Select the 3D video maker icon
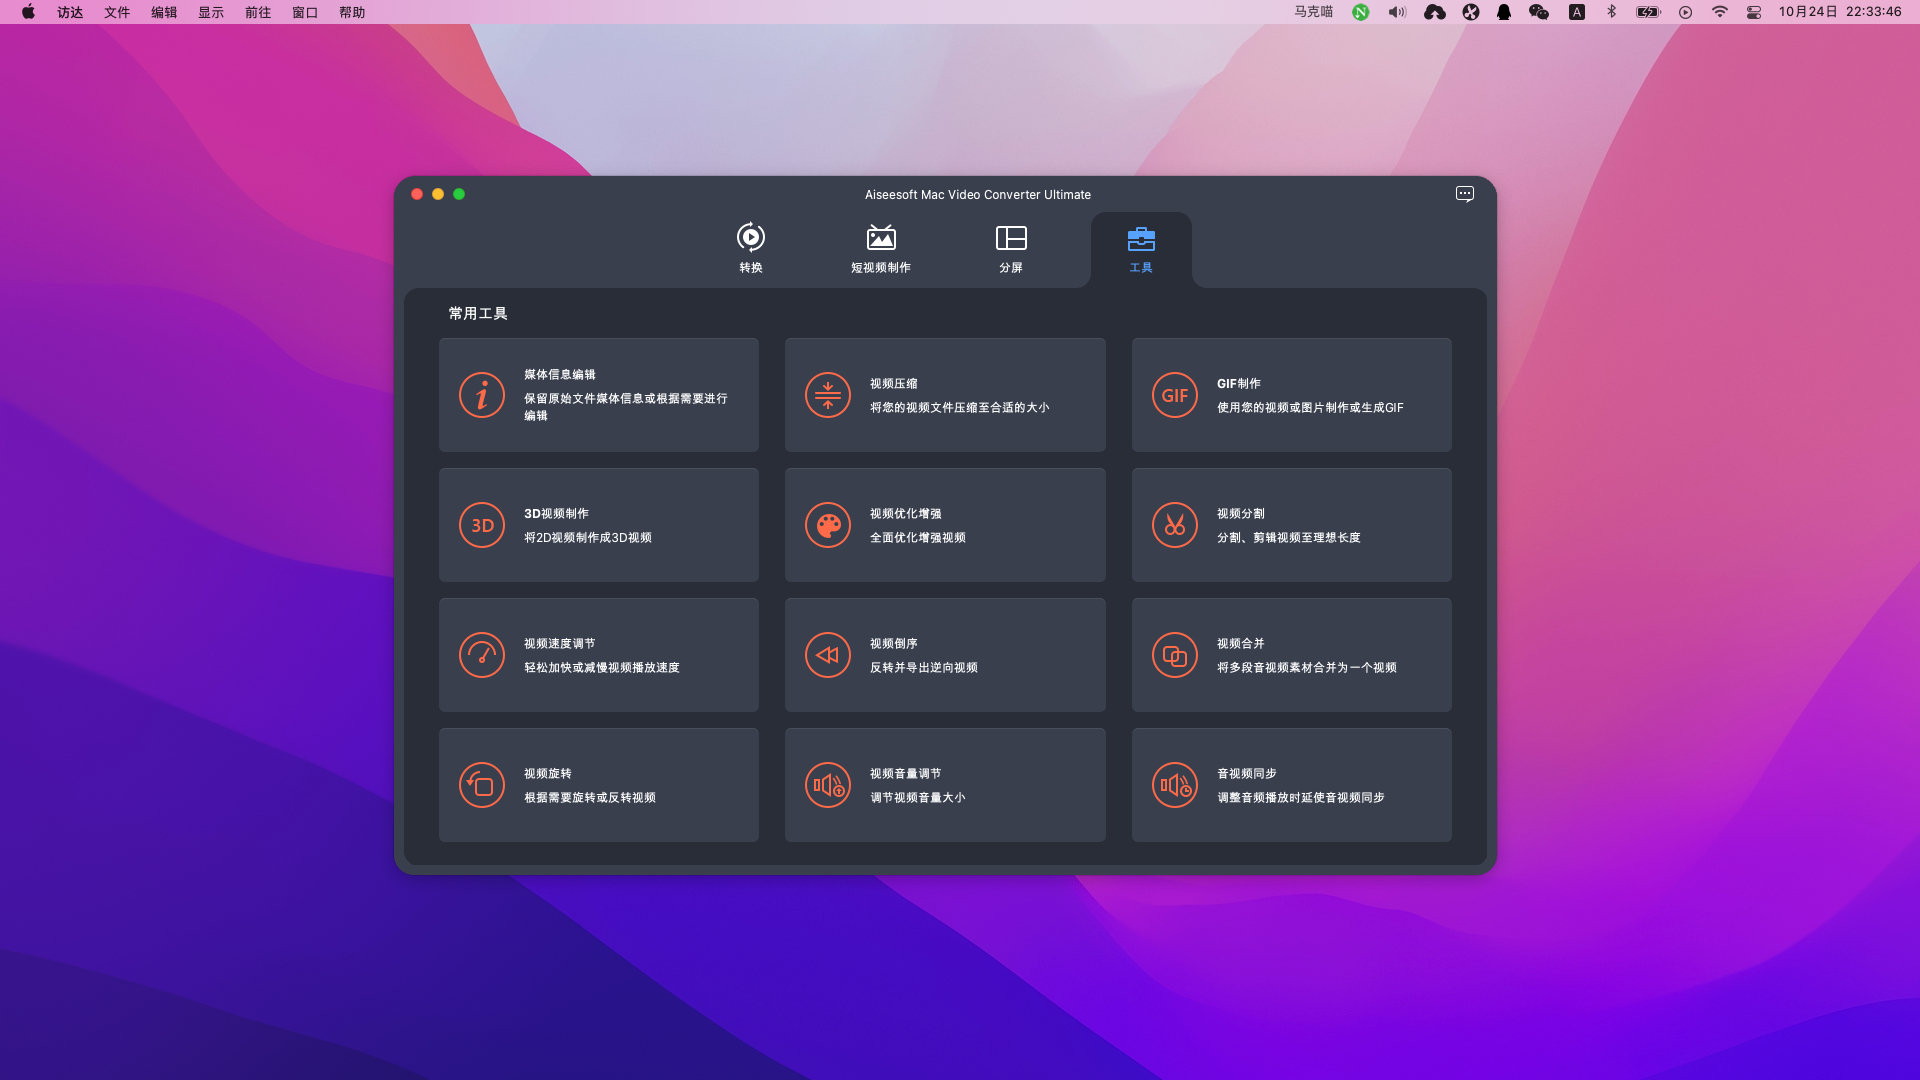Screen dimensions: 1920x1080 coord(482,525)
